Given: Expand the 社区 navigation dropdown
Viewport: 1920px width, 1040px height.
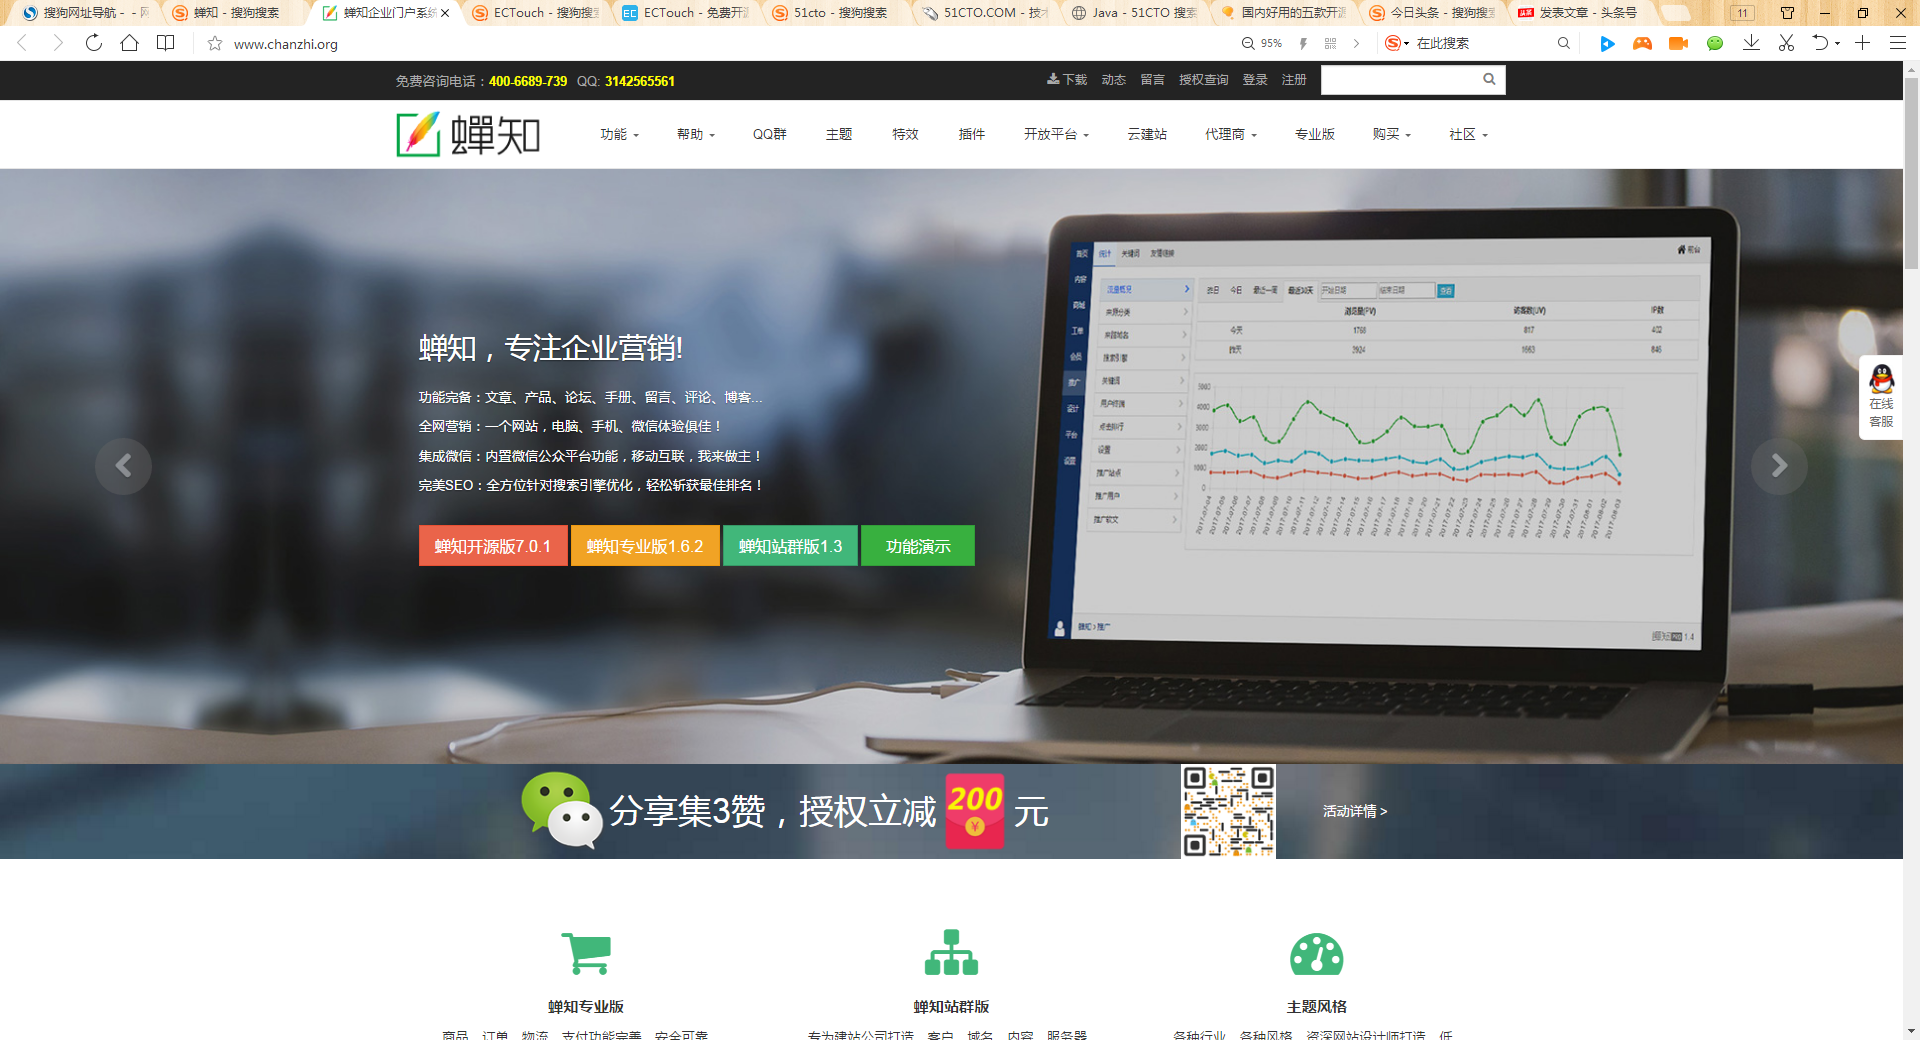Looking at the screenshot, I should click(x=1469, y=134).
